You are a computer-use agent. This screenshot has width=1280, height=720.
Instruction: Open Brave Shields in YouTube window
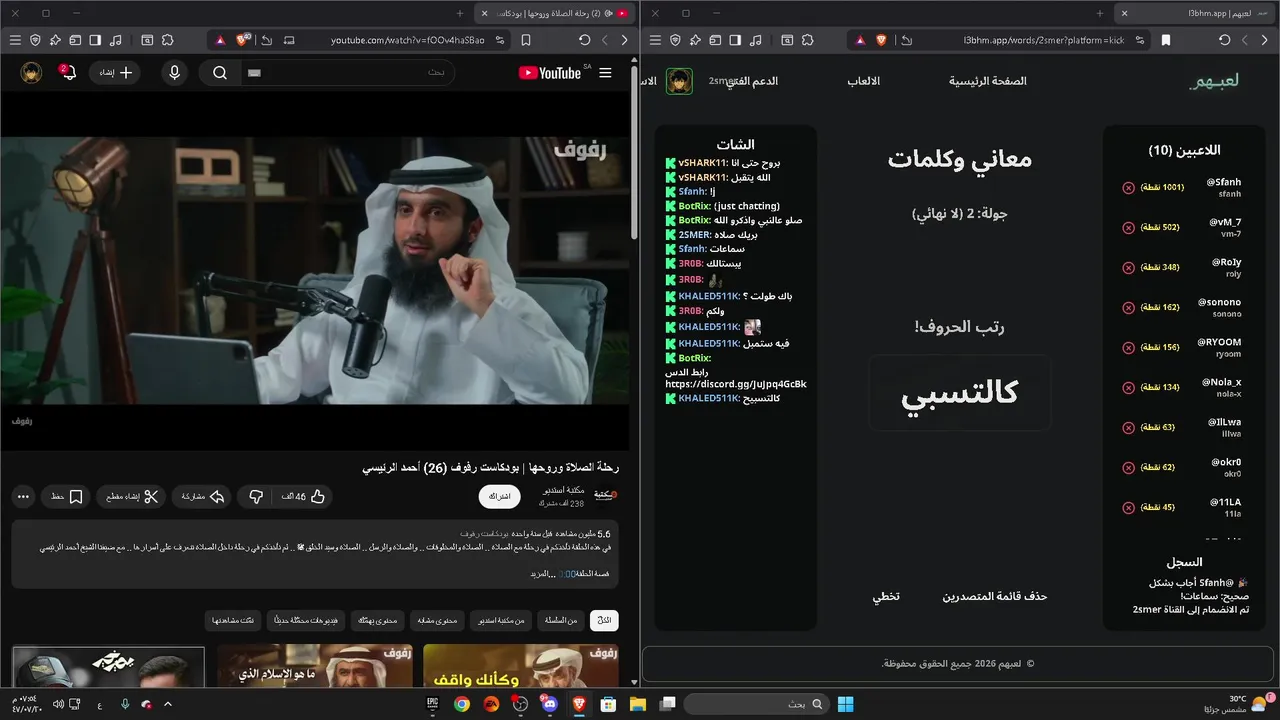(x=242, y=40)
